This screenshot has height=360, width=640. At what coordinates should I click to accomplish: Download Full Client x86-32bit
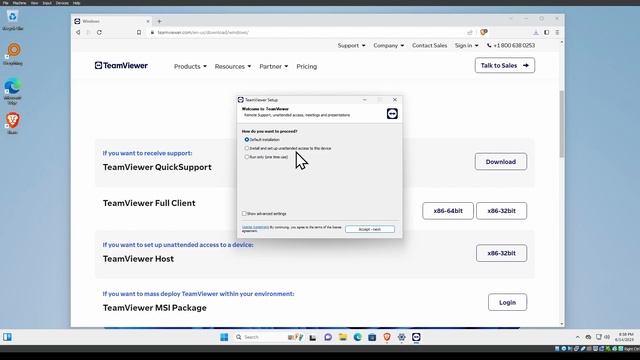pos(501,211)
